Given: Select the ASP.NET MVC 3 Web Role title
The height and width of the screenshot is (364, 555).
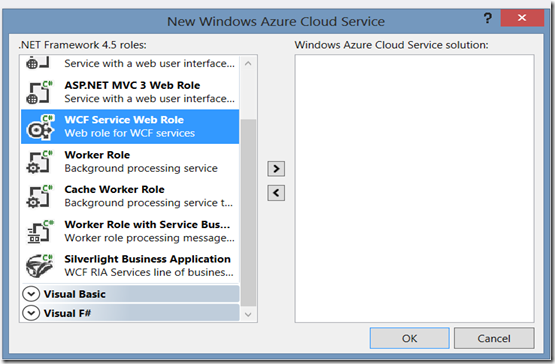Looking at the screenshot, I should [x=132, y=85].
